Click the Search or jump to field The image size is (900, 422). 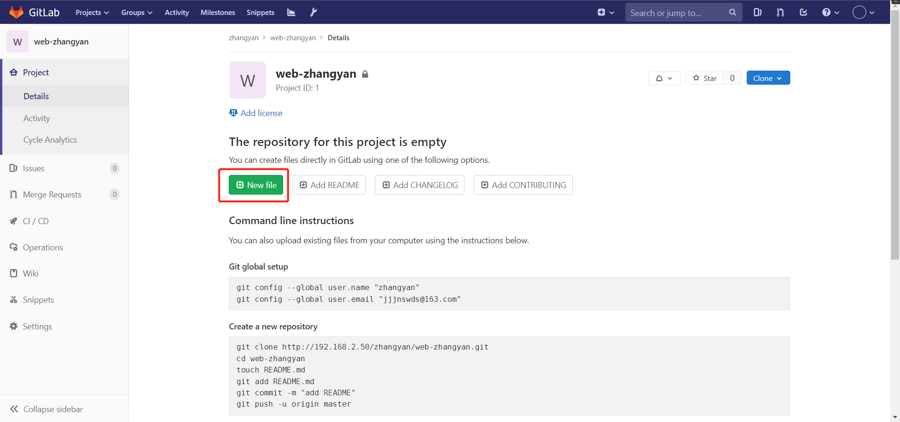(675, 13)
